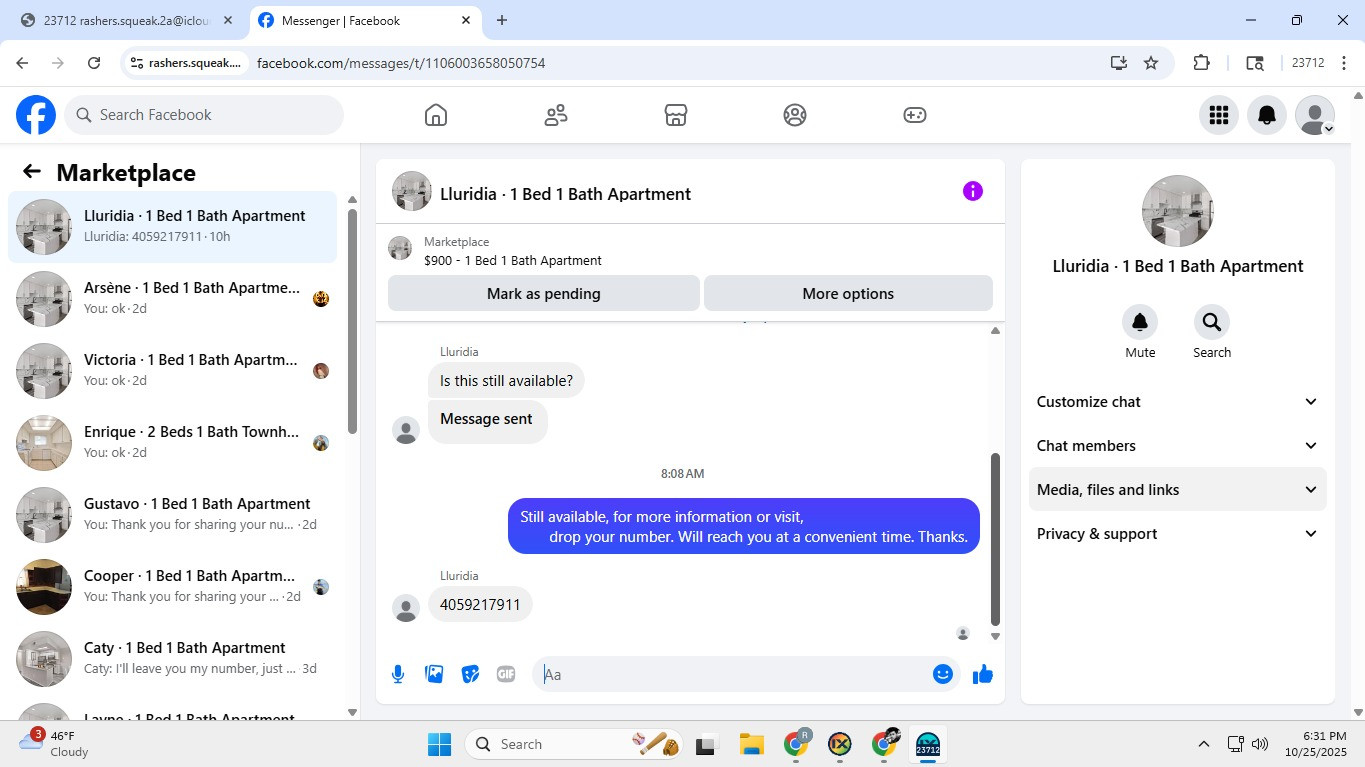Open browser extensions puzzle icon
Viewport: 1365px width, 767px height.
coord(1201,63)
